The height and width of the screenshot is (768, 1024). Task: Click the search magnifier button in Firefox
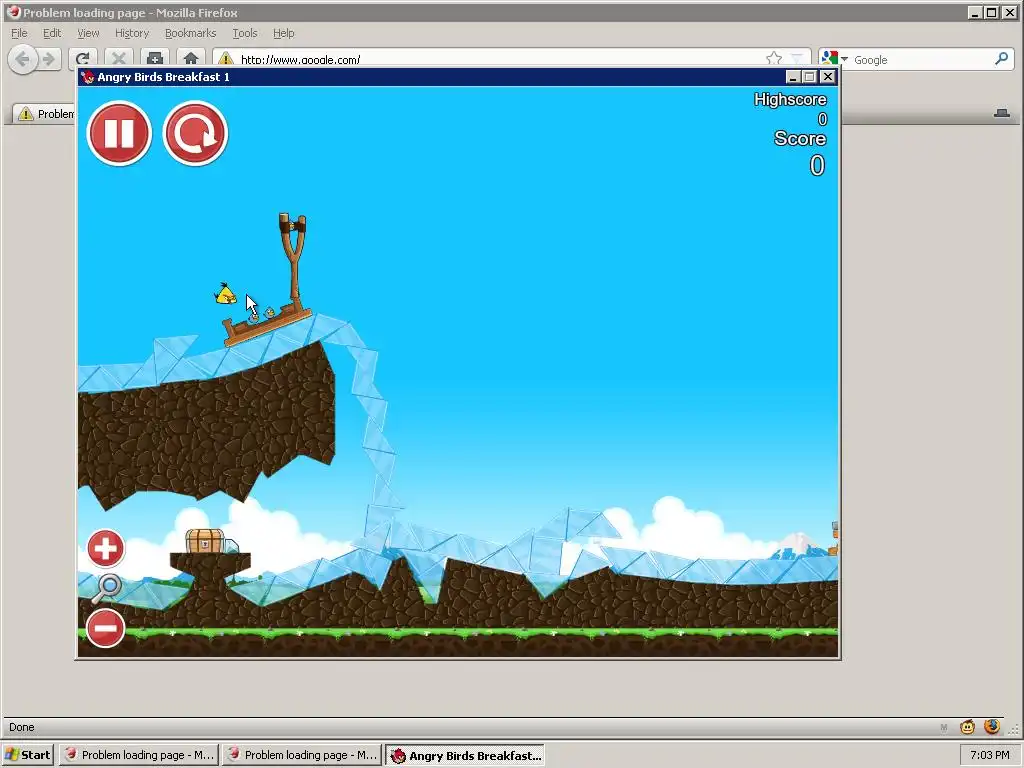[x=1001, y=59]
